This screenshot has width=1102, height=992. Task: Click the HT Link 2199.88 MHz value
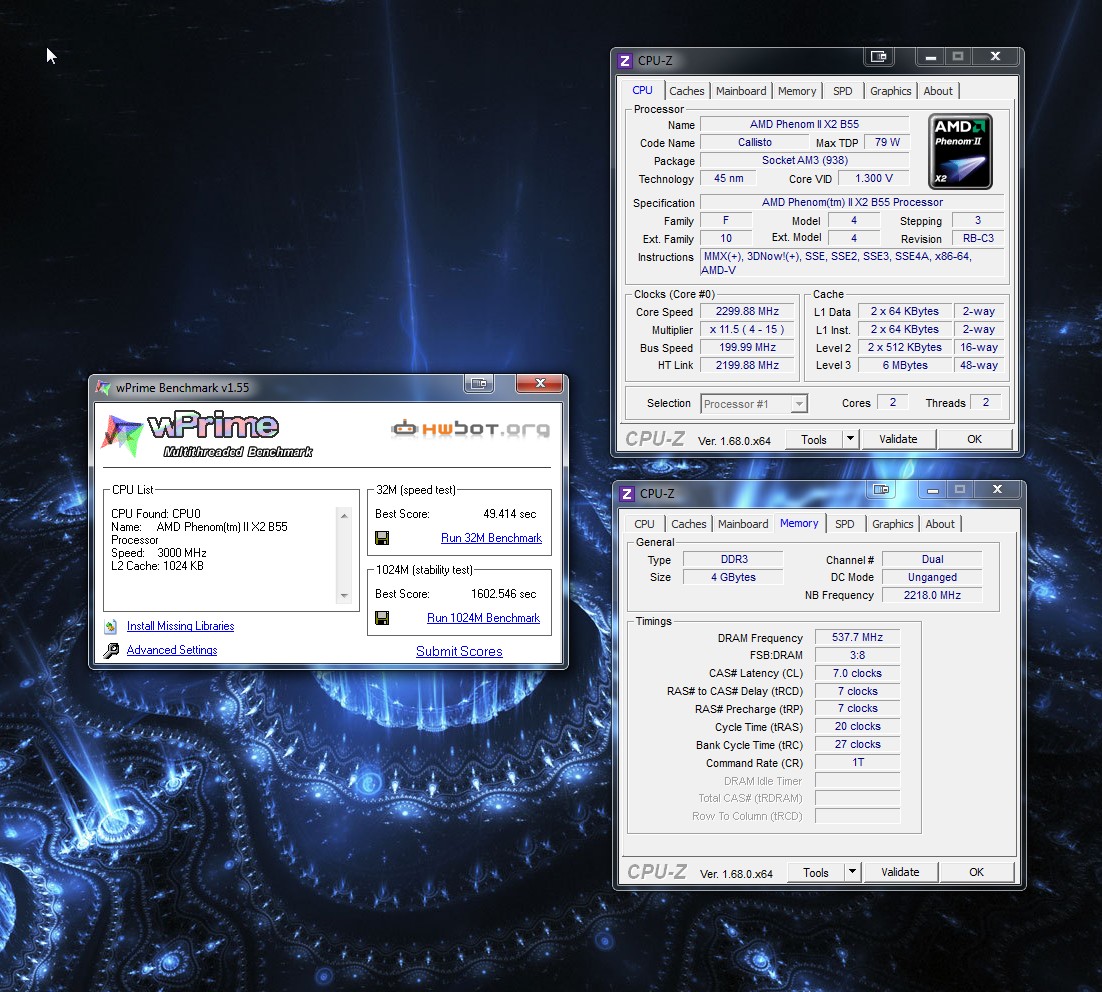[747, 366]
